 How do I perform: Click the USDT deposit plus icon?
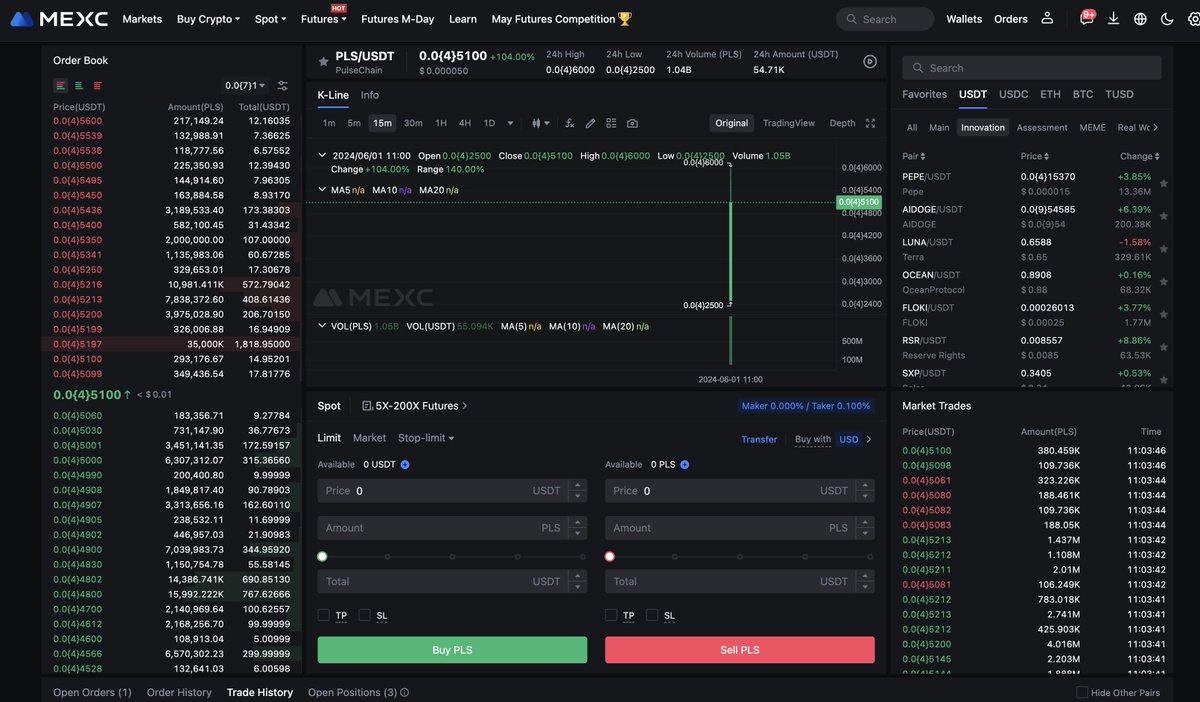click(405, 464)
